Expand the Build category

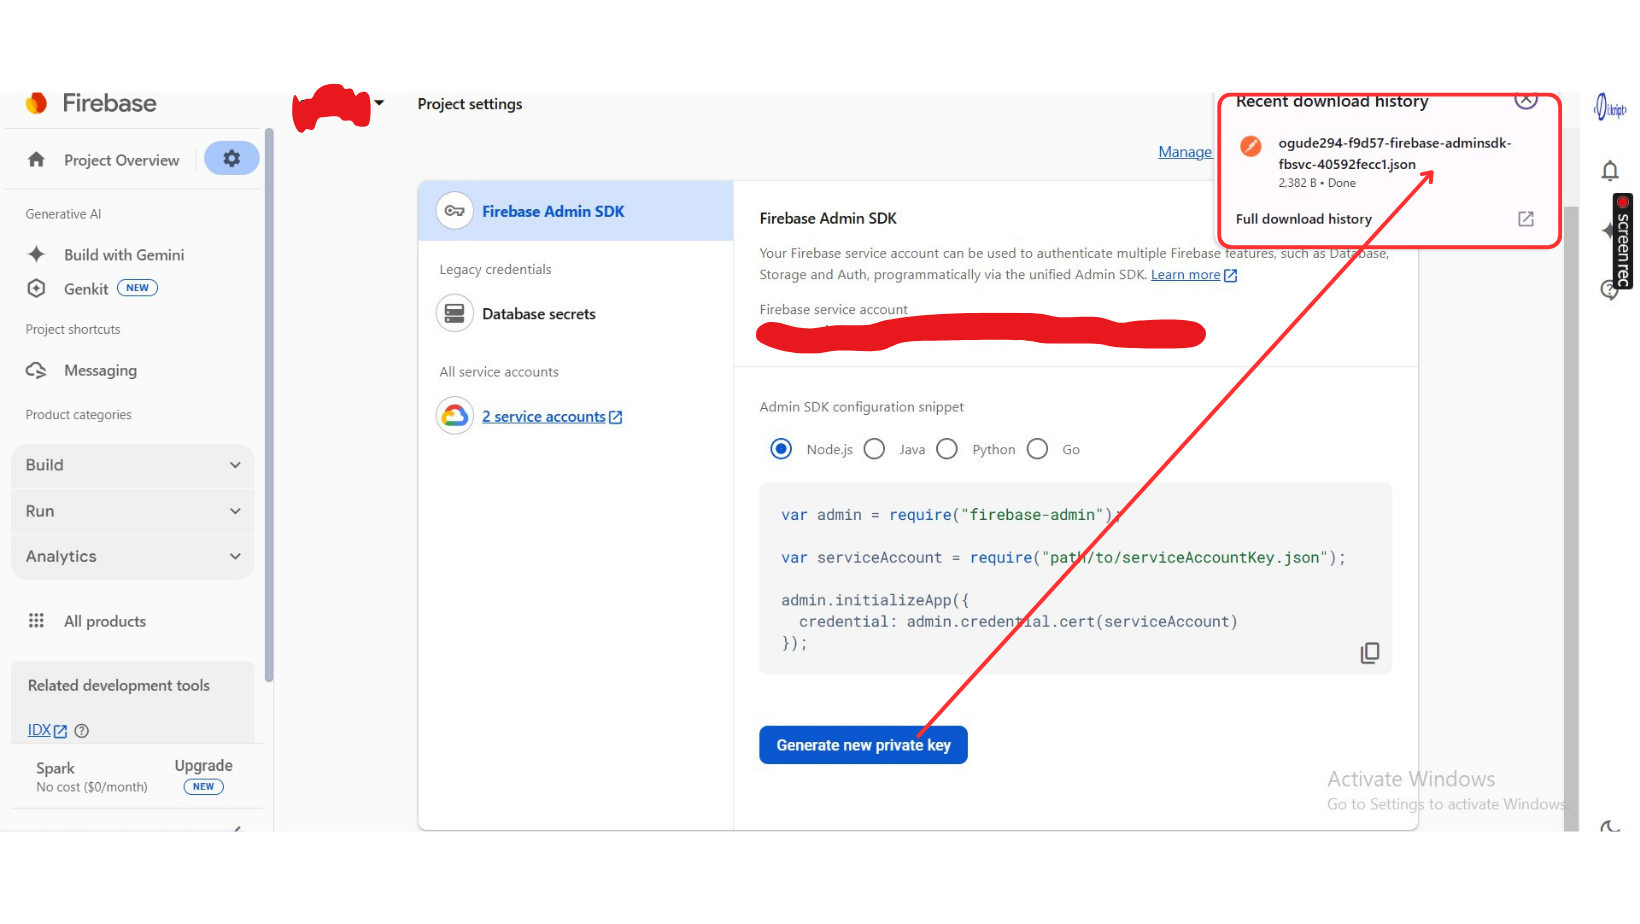133,465
